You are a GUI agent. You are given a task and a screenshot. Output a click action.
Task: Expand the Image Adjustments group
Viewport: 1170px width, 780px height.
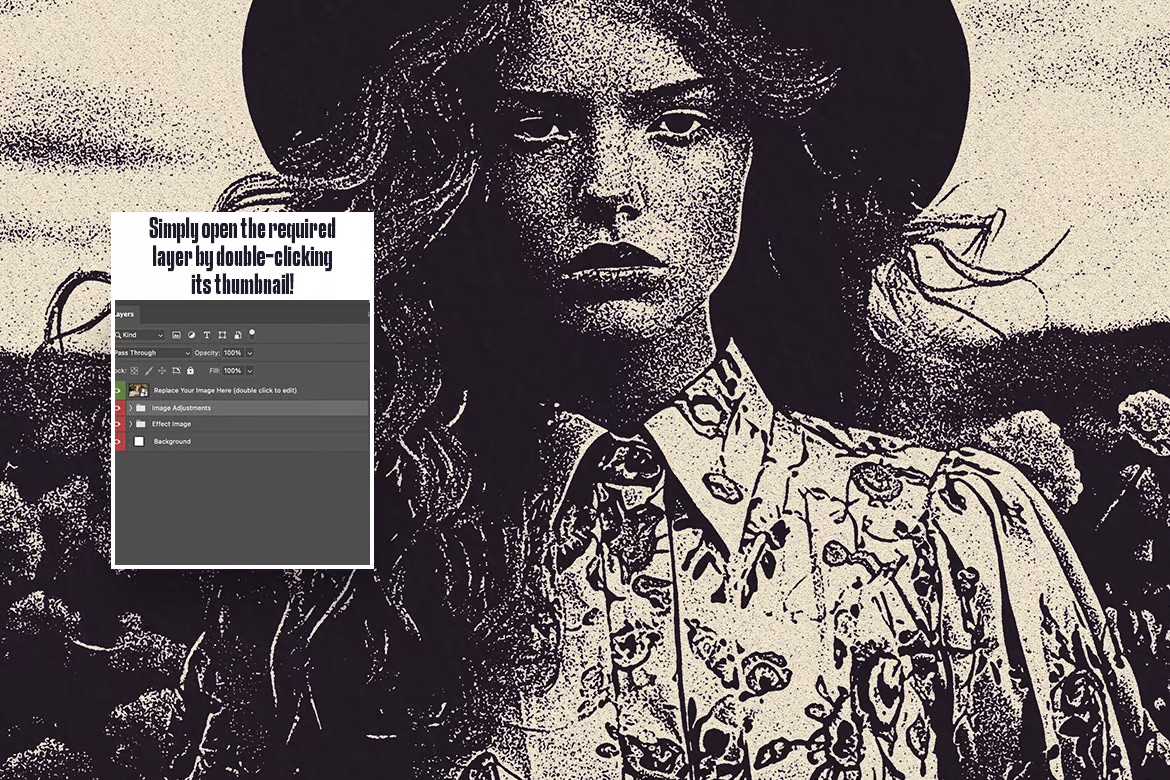(x=130, y=408)
